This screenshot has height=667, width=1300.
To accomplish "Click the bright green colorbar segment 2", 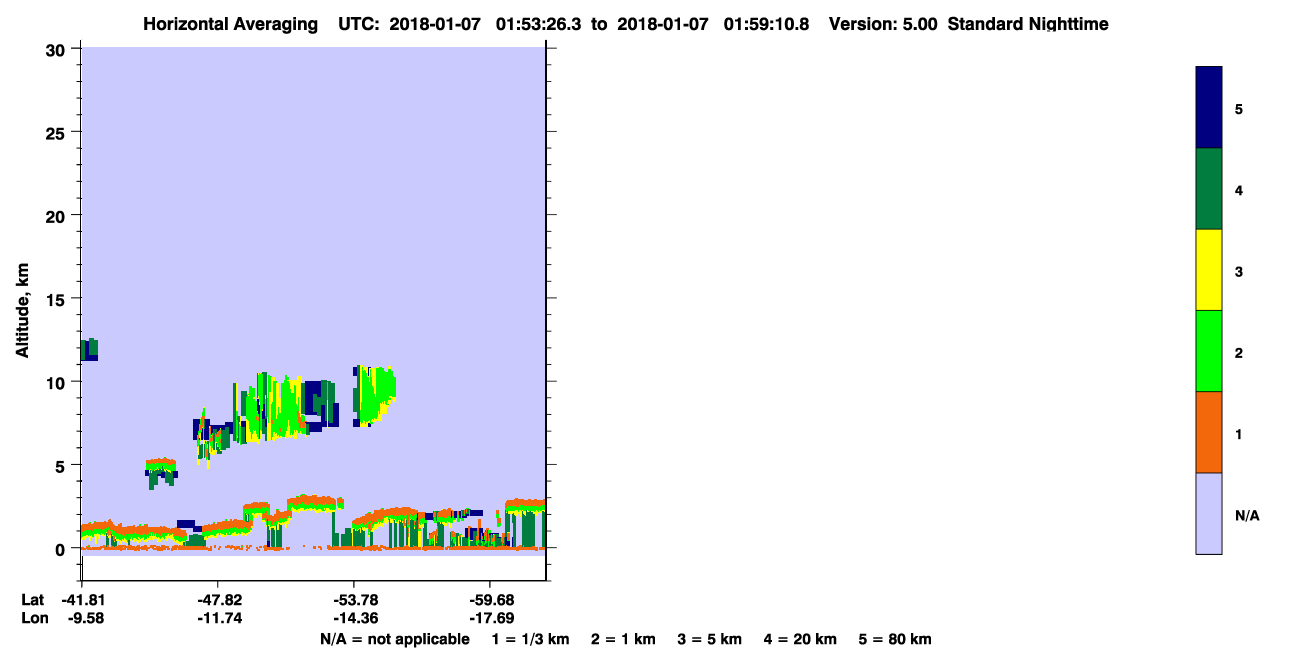I will 1208,351.
